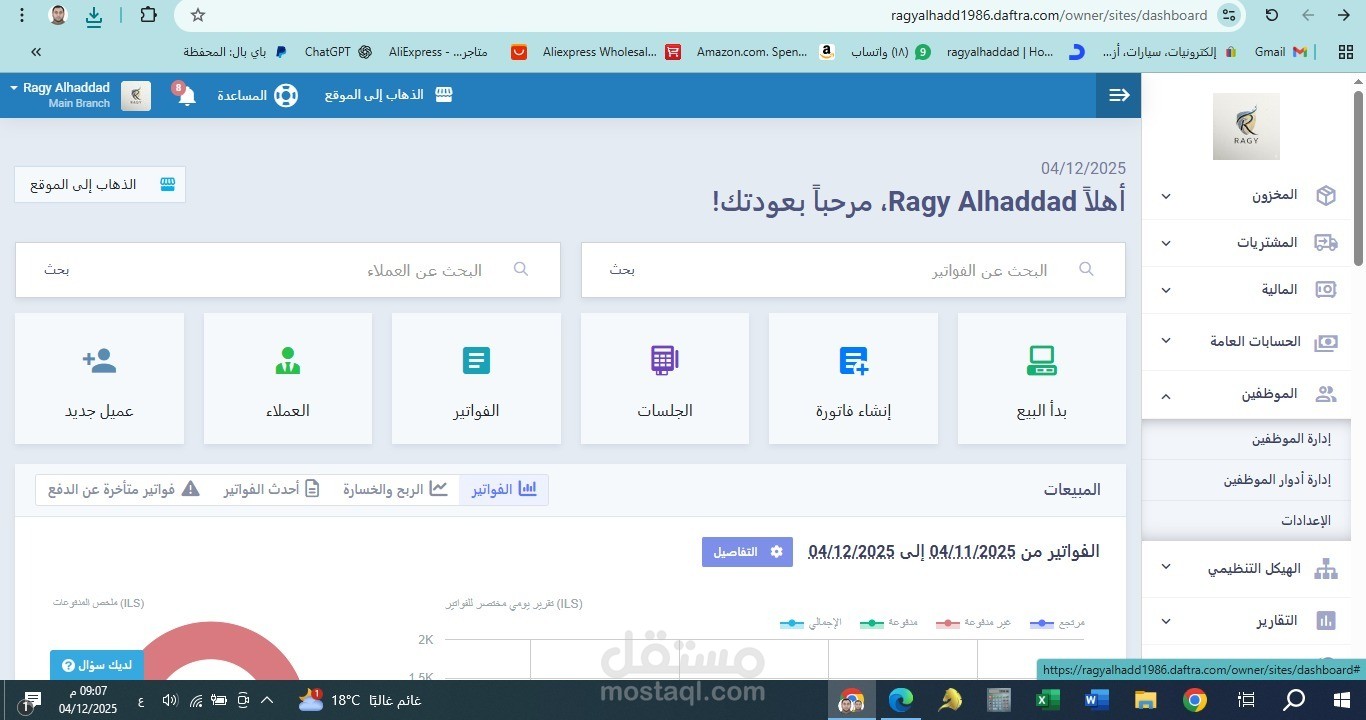Open إدارة الموظفين submenu item
Viewport: 1366px width, 720px height.
(1291, 439)
